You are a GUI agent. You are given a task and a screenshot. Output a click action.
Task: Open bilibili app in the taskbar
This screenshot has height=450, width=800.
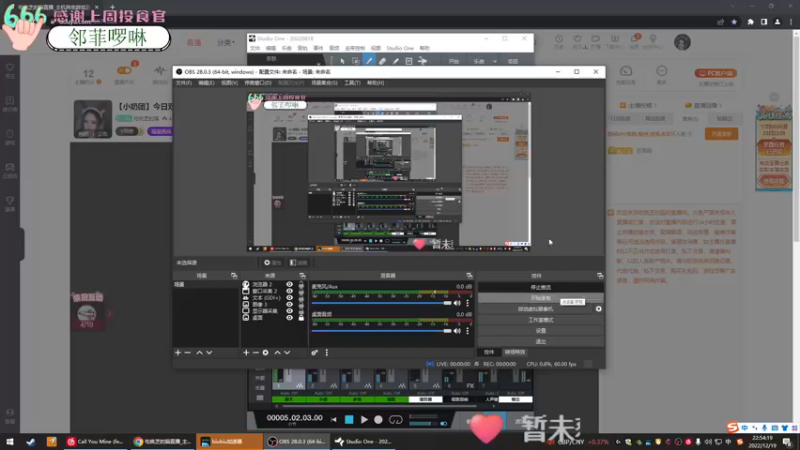coord(229,441)
